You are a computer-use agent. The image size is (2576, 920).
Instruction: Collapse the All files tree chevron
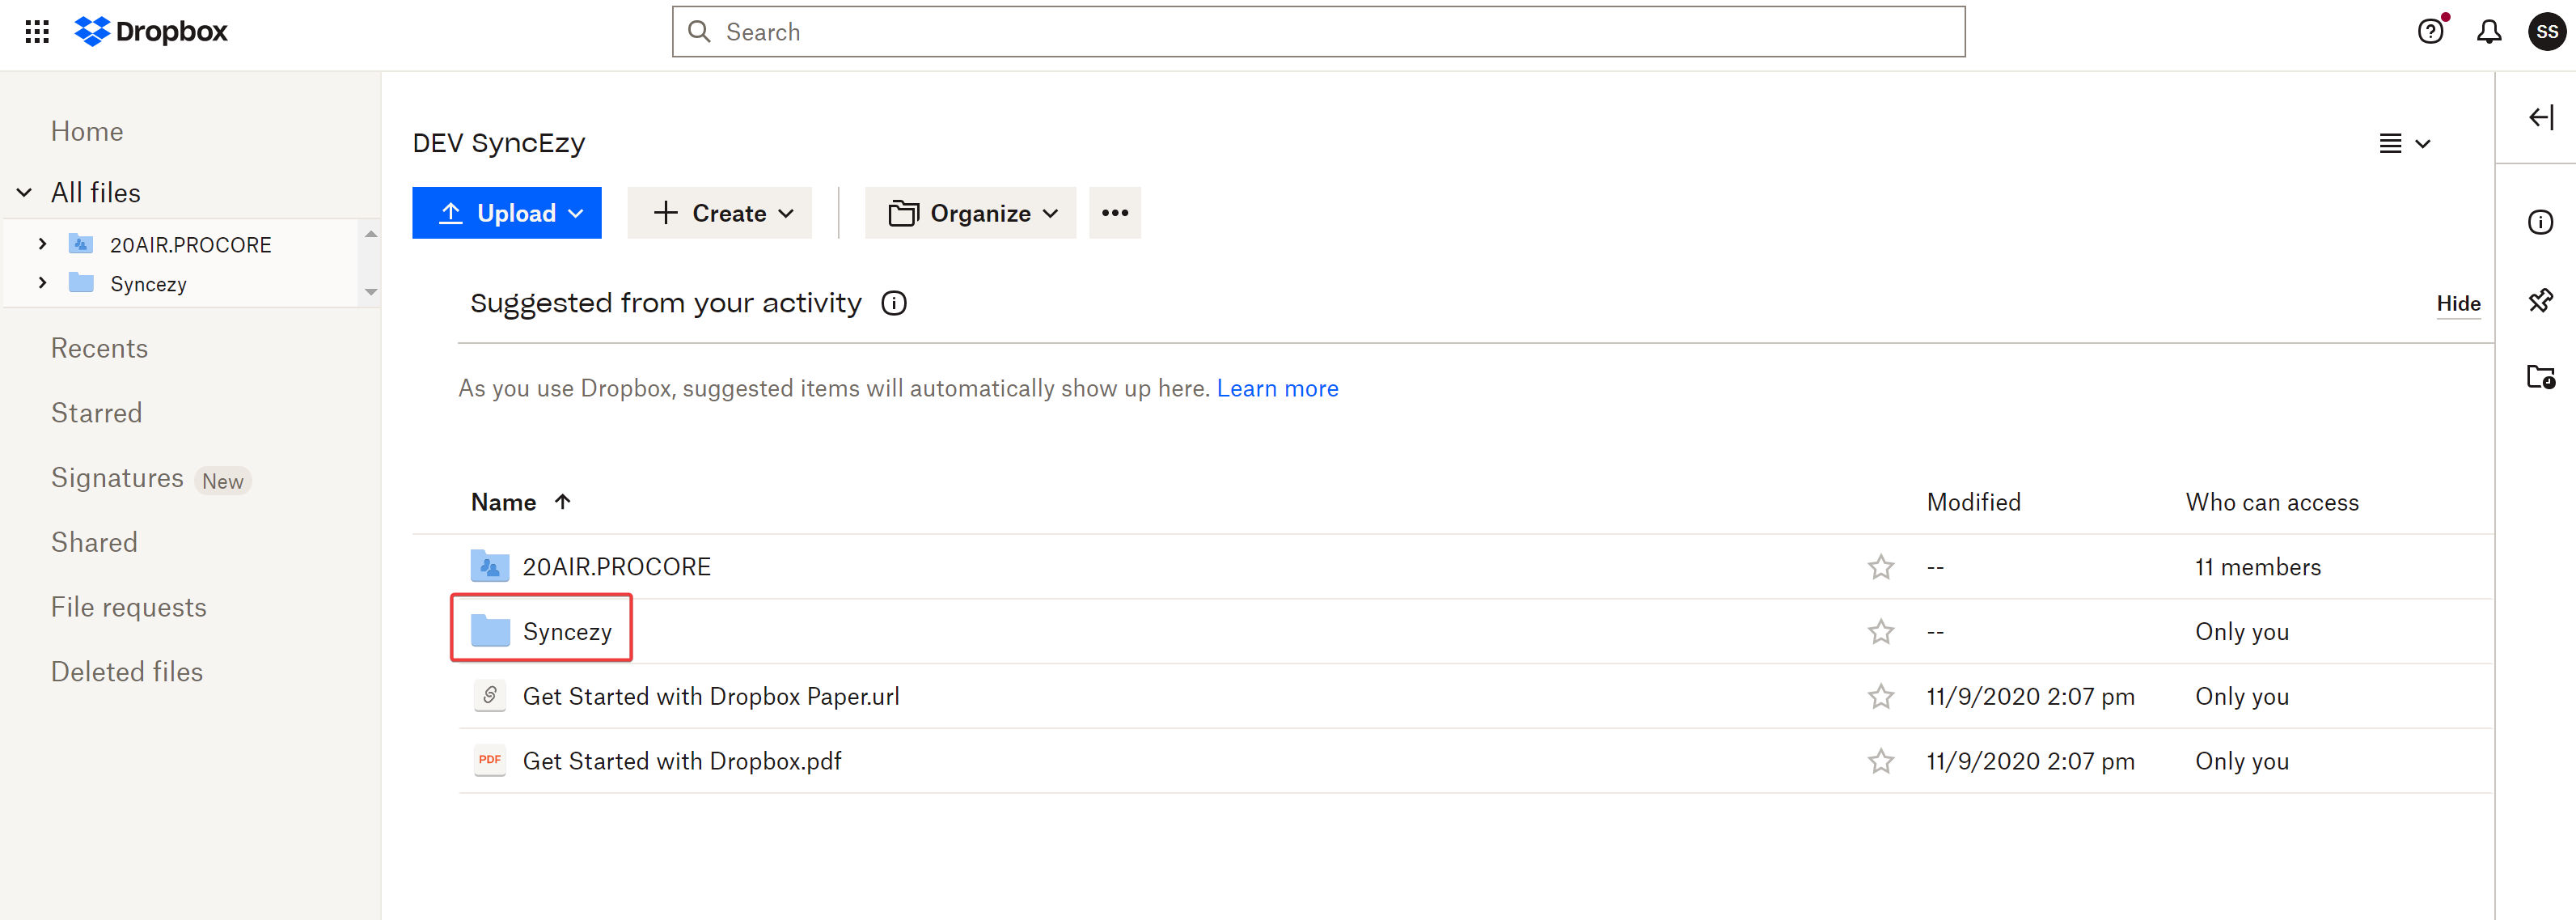coord(24,192)
